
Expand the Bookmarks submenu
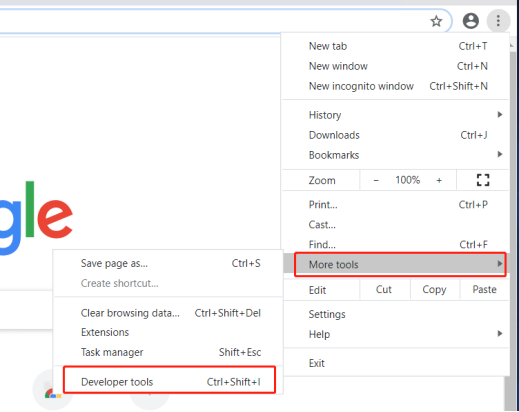[395, 155]
